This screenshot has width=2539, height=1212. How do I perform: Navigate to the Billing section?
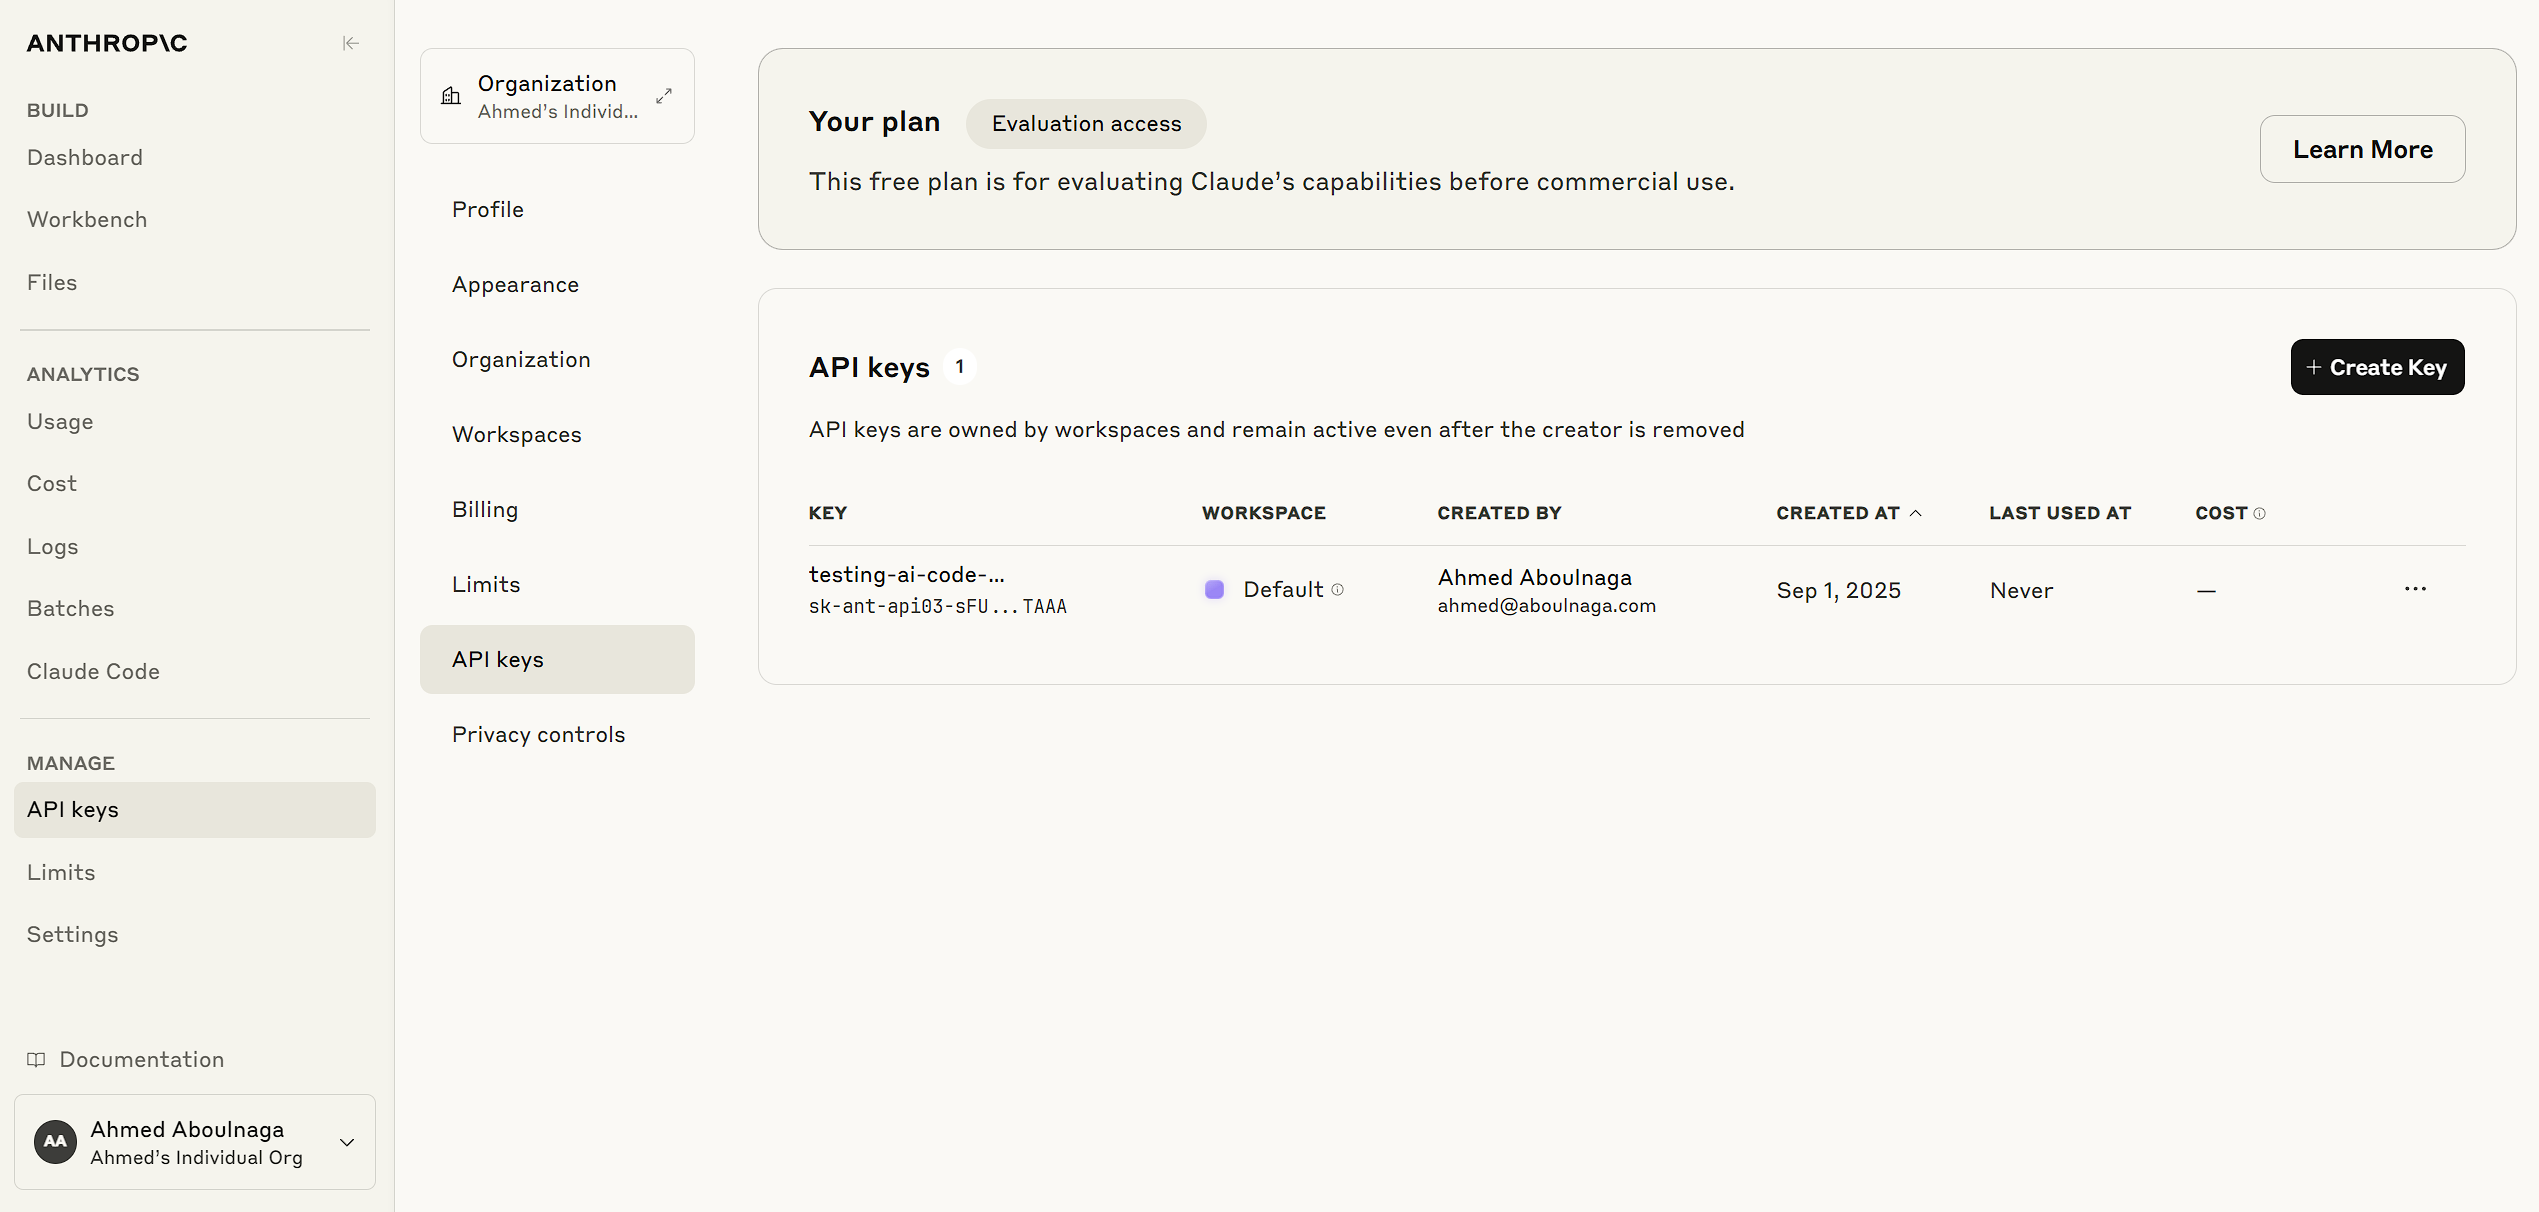click(x=484, y=509)
